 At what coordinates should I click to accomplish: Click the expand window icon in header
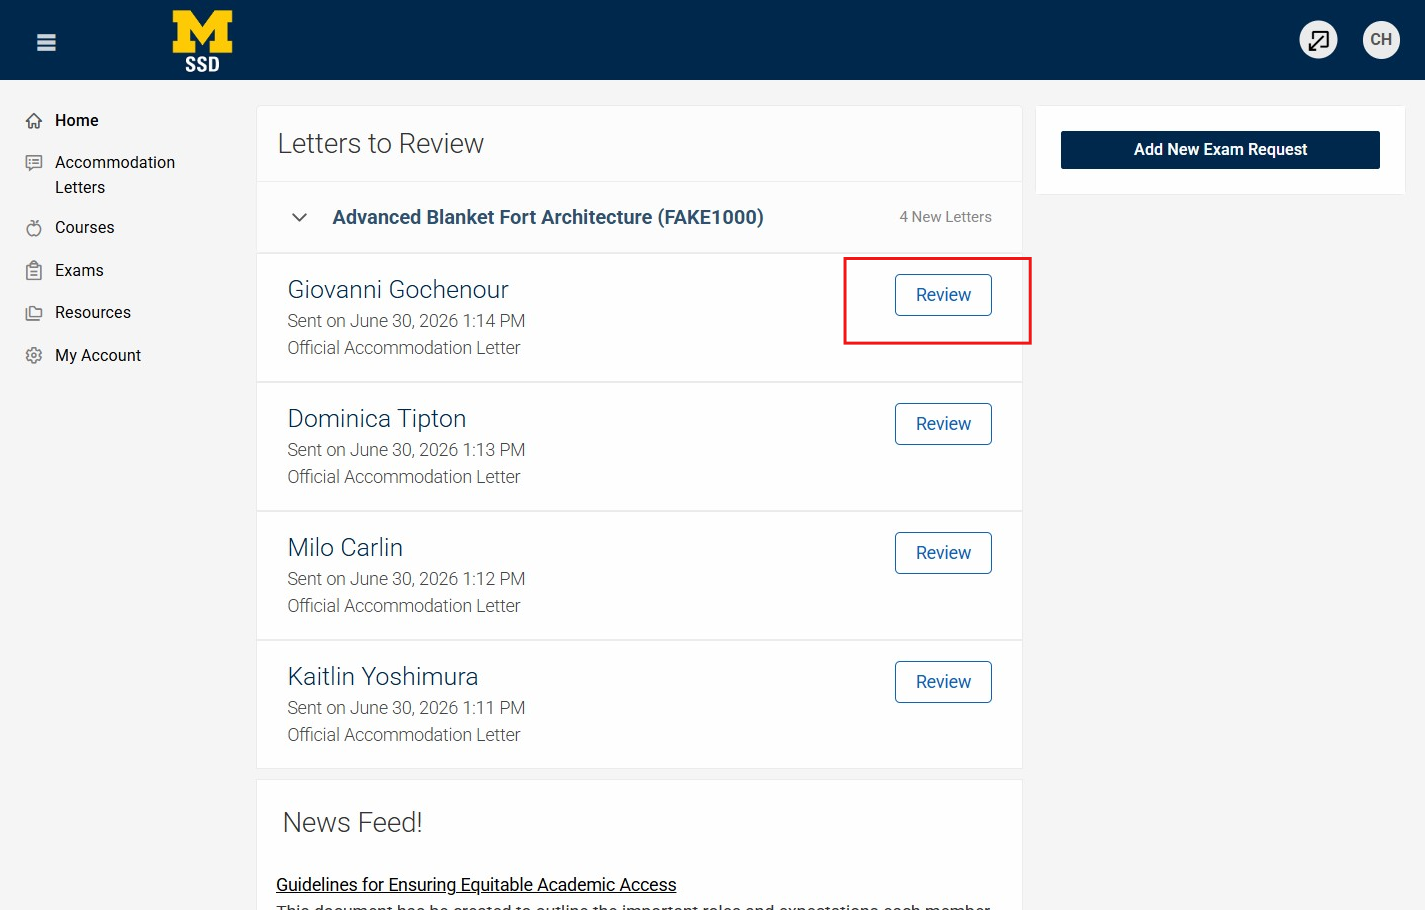click(x=1318, y=40)
